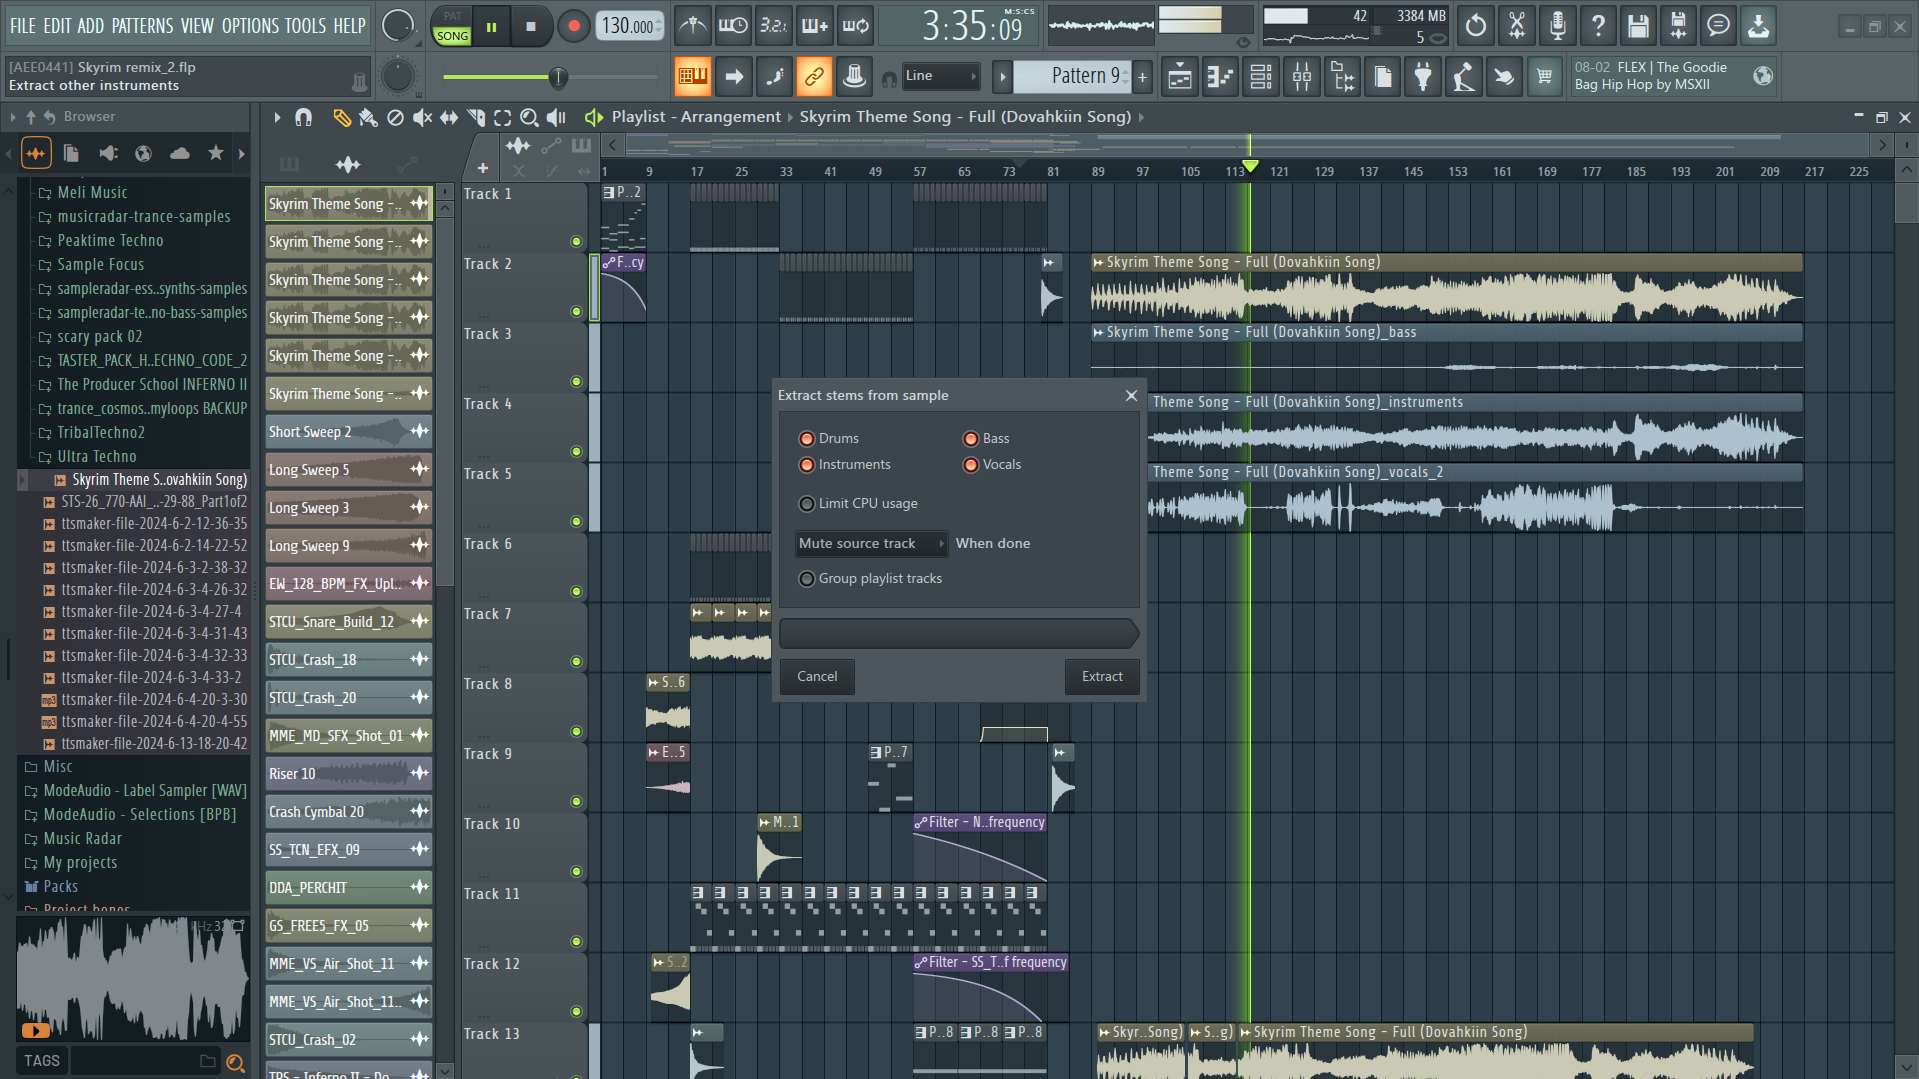Enable the Drums stem option
Image resolution: width=1919 pixels, height=1079 pixels.
coord(807,439)
